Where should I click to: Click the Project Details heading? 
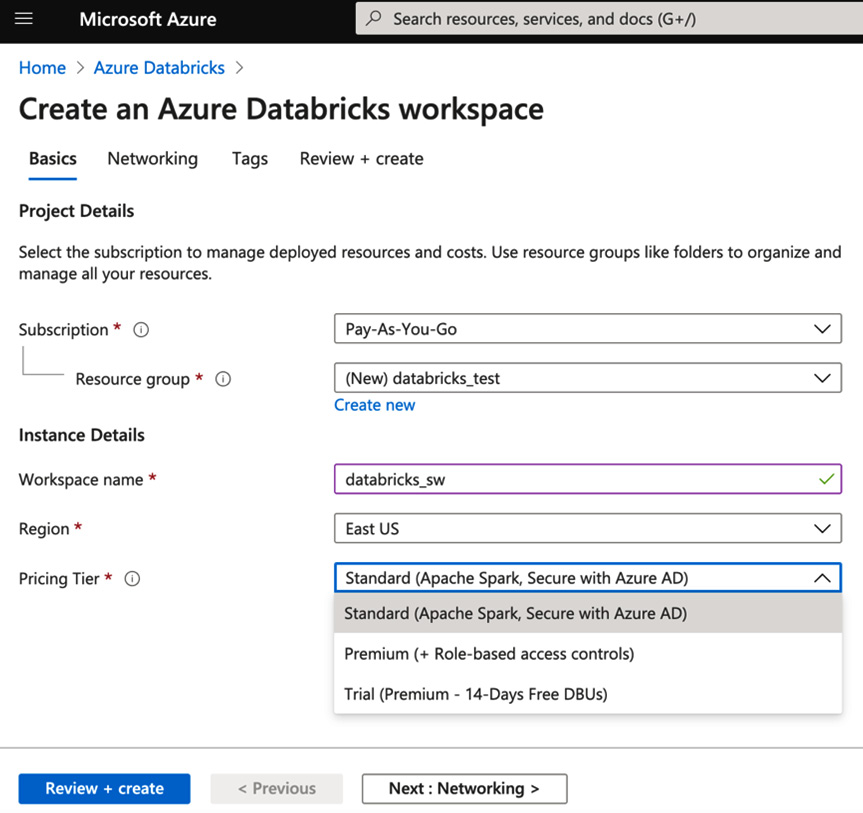coord(77,211)
